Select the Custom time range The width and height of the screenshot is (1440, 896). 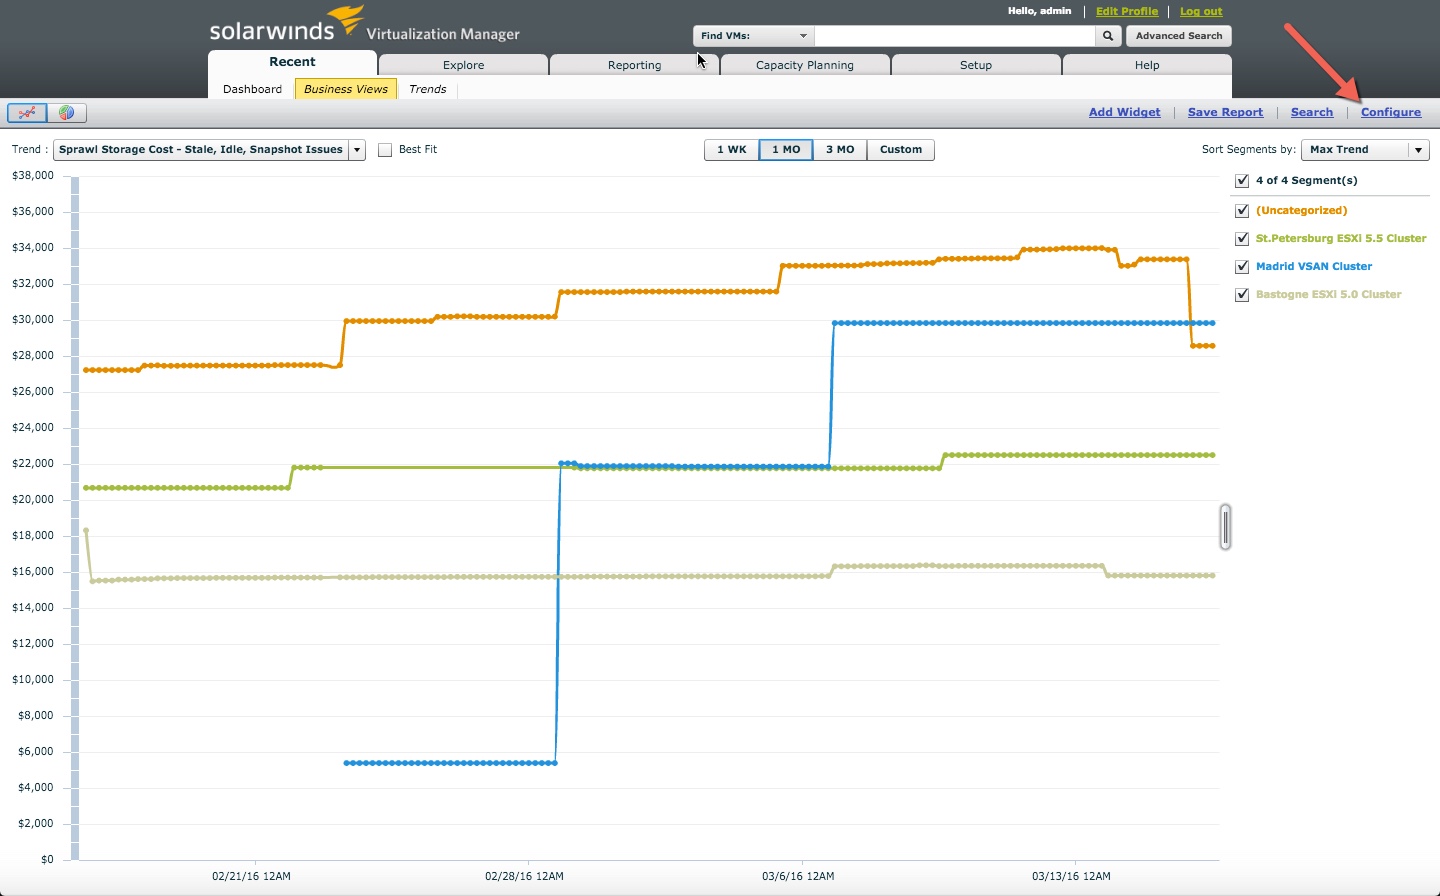click(901, 150)
